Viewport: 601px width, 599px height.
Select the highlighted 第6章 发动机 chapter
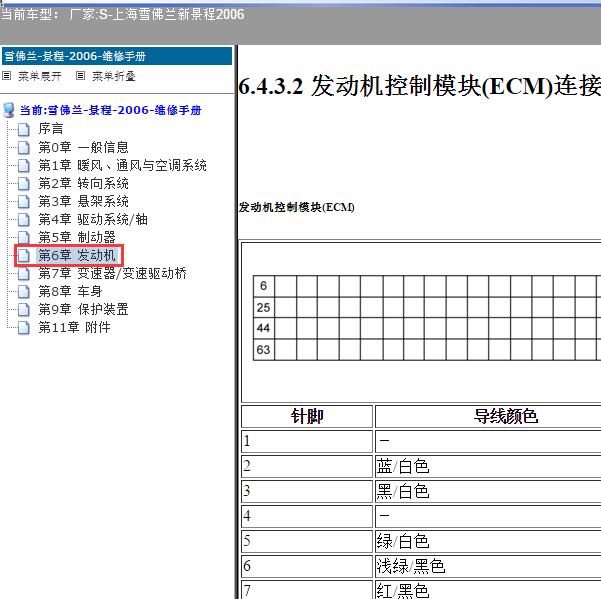[77, 255]
